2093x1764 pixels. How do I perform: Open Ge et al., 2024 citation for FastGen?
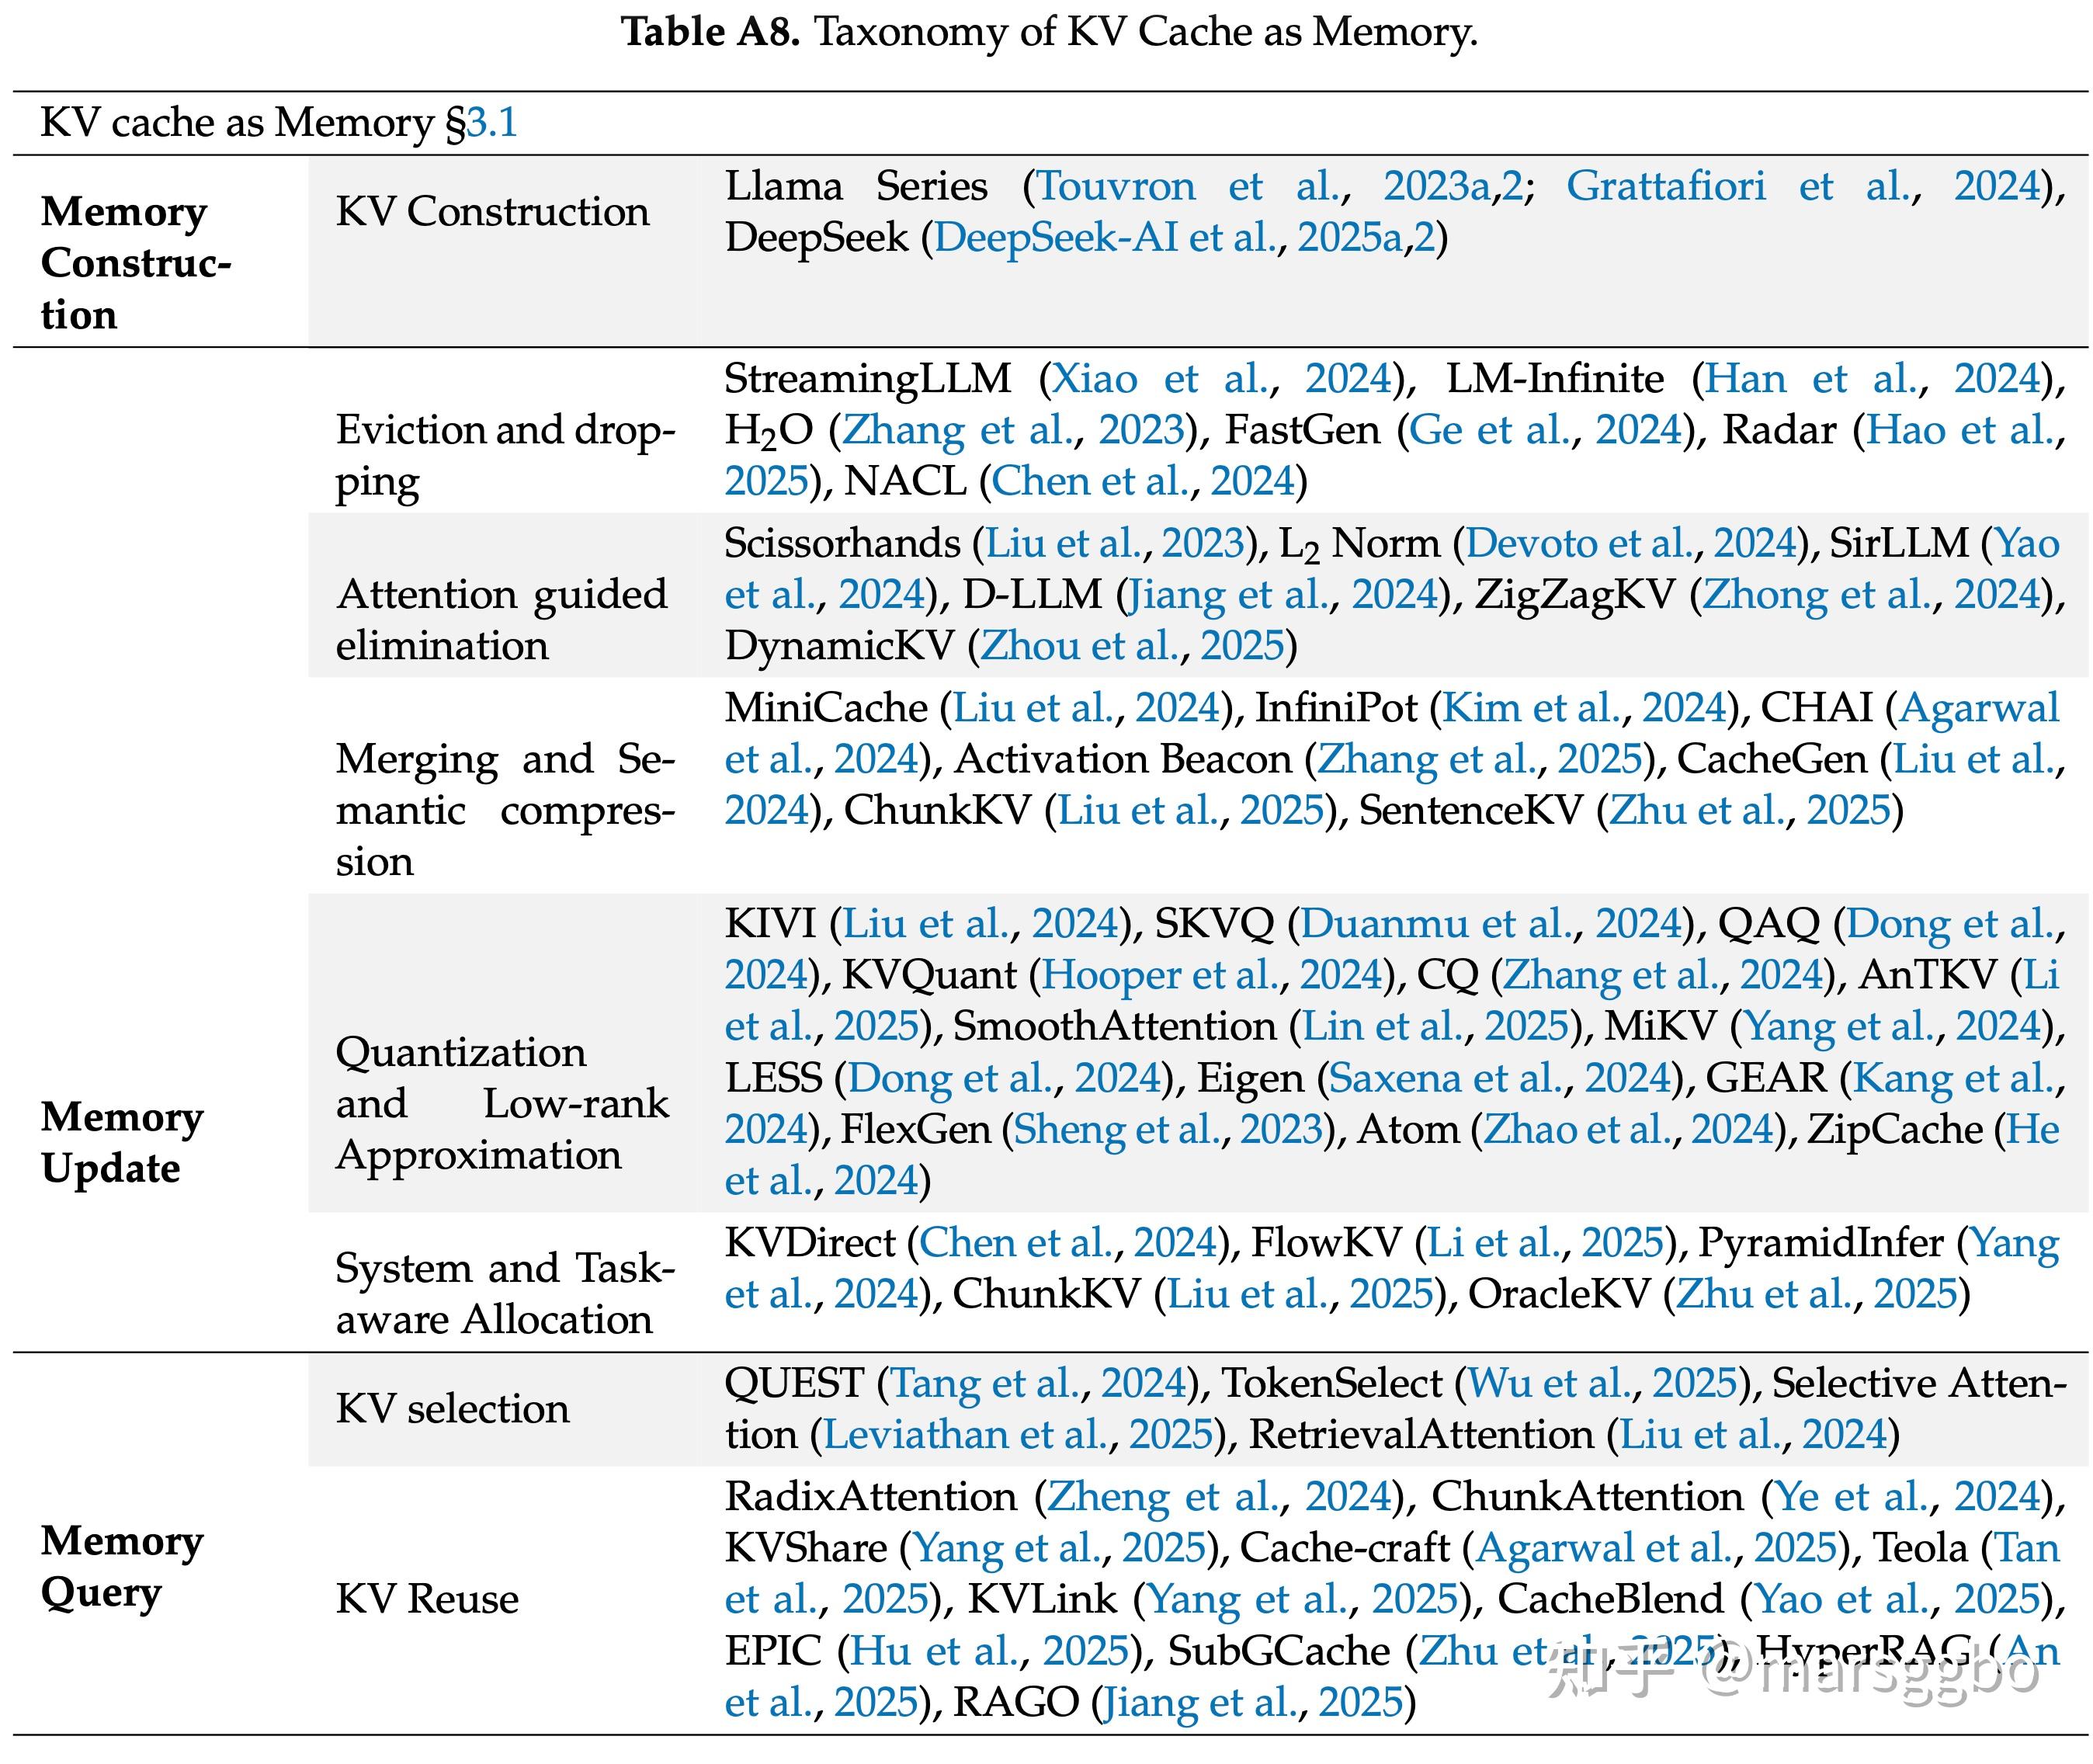pos(1546,431)
